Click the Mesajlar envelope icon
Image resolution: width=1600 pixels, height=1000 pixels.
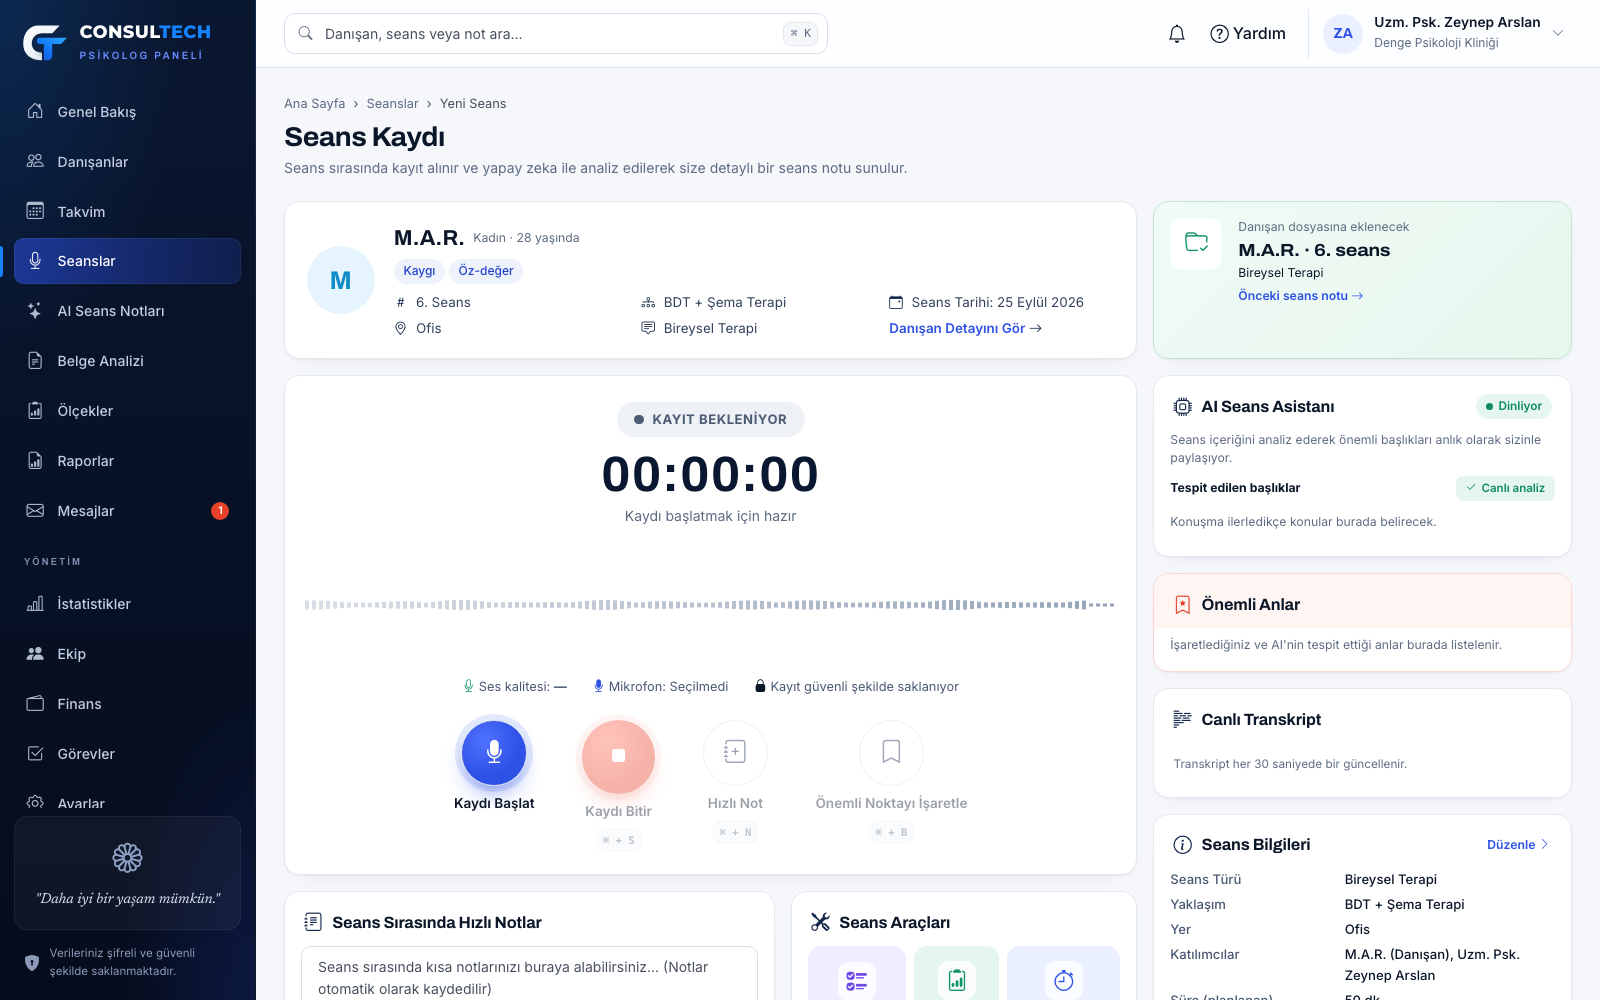[x=35, y=511]
